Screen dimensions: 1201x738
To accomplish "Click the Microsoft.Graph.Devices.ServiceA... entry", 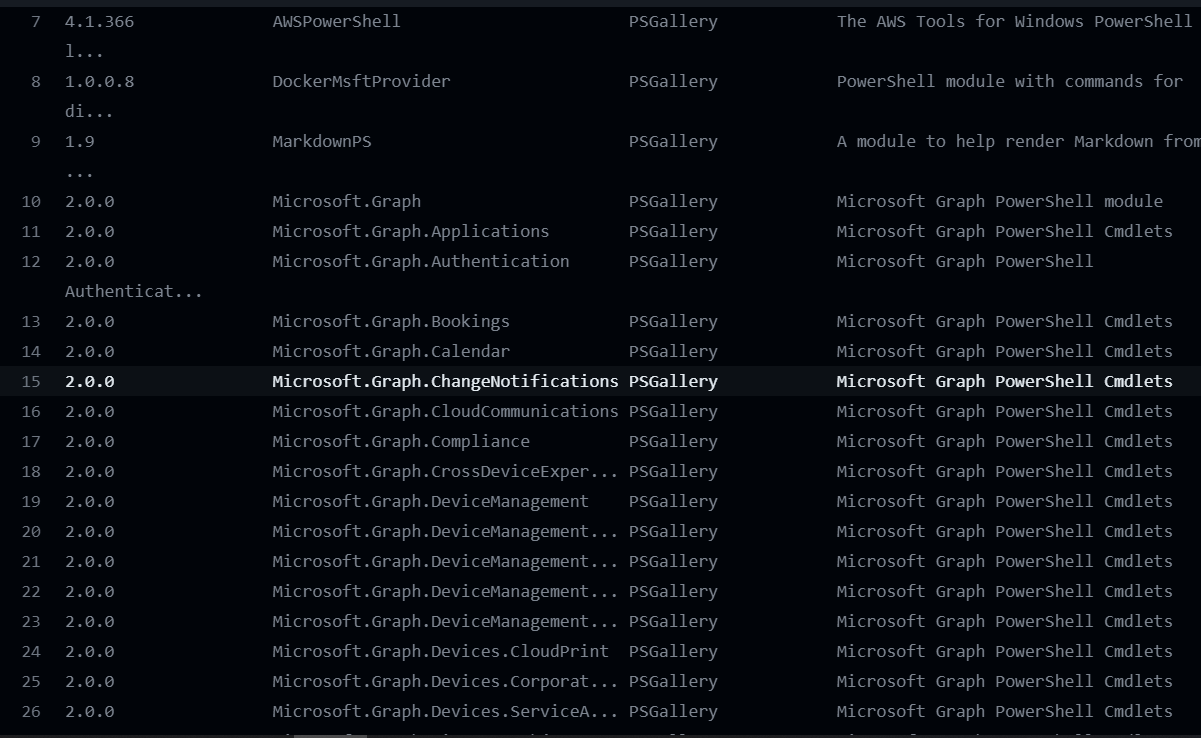I will (x=437, y=711).
